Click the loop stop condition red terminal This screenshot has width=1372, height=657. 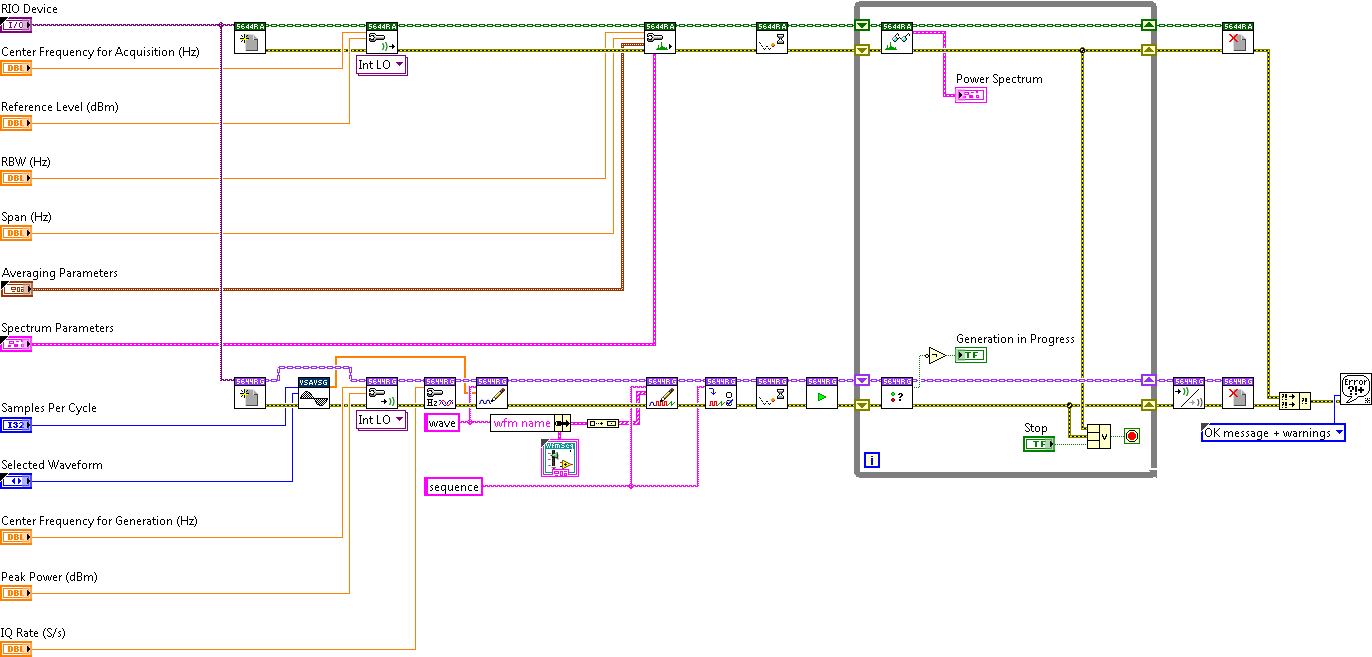coord(1131,436)
